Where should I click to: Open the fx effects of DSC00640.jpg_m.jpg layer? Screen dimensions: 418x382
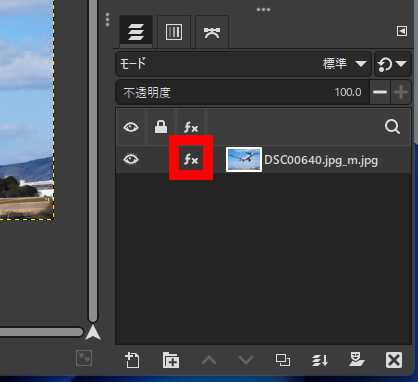(191, 159)
